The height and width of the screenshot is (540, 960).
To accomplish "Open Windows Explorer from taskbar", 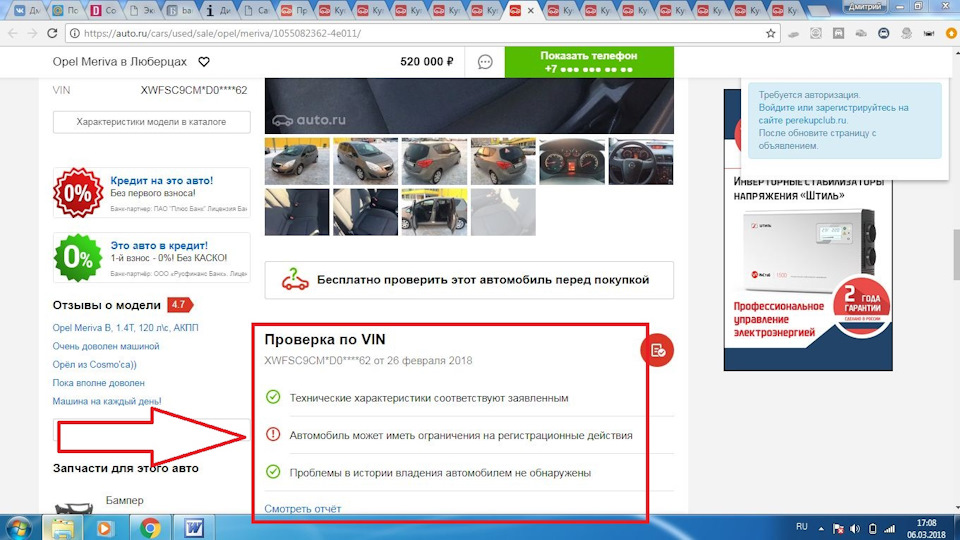I will 62,528.
